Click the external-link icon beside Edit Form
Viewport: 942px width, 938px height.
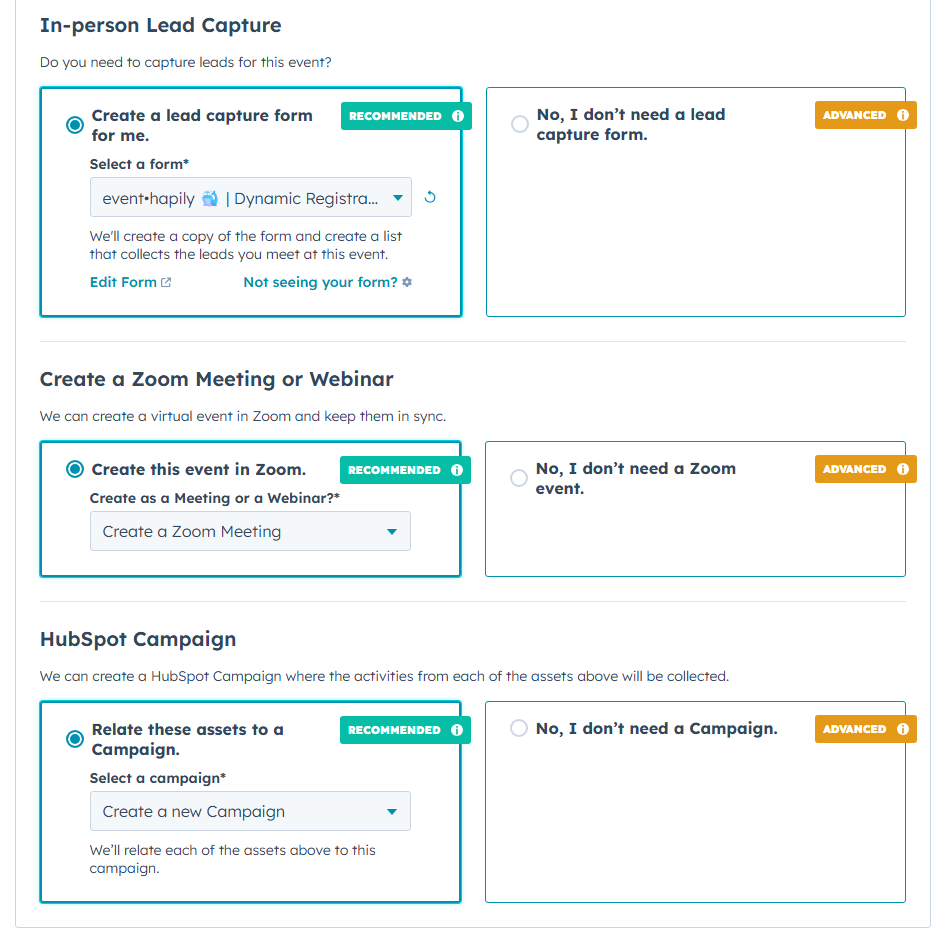pyautogui.click(x=166, y=282)
